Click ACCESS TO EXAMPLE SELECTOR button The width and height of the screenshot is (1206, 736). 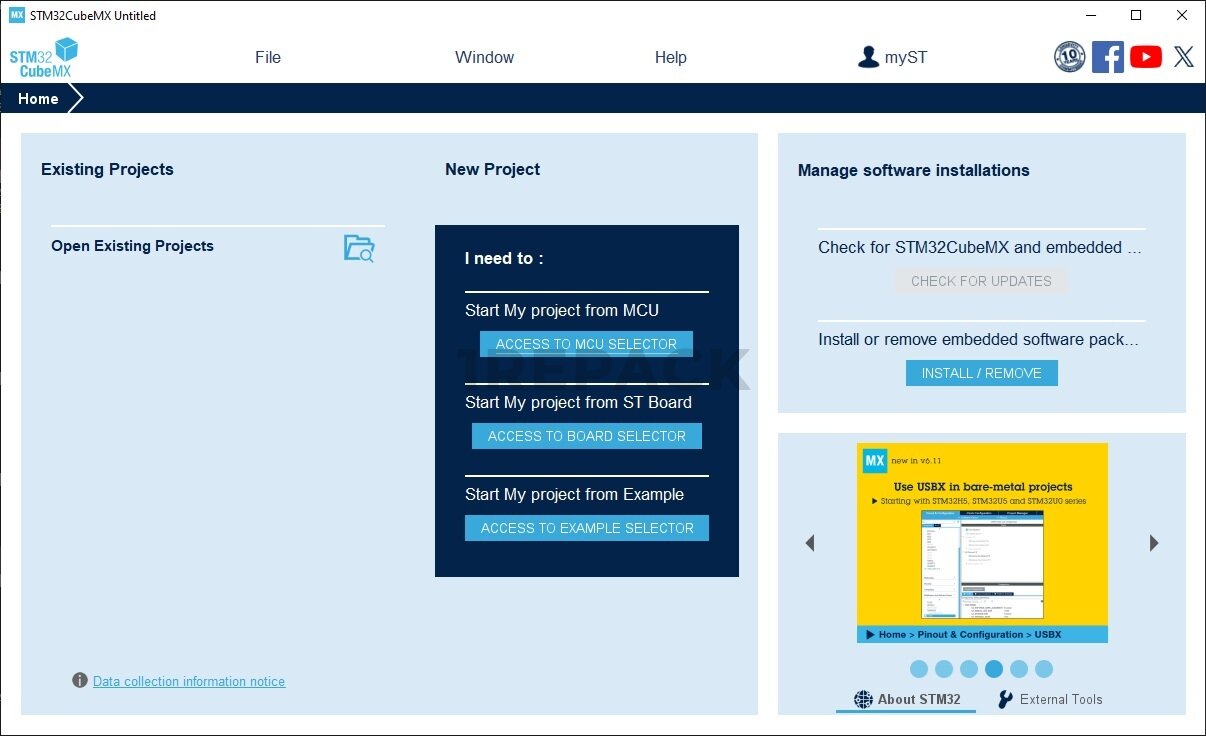(x=587, y=528)
